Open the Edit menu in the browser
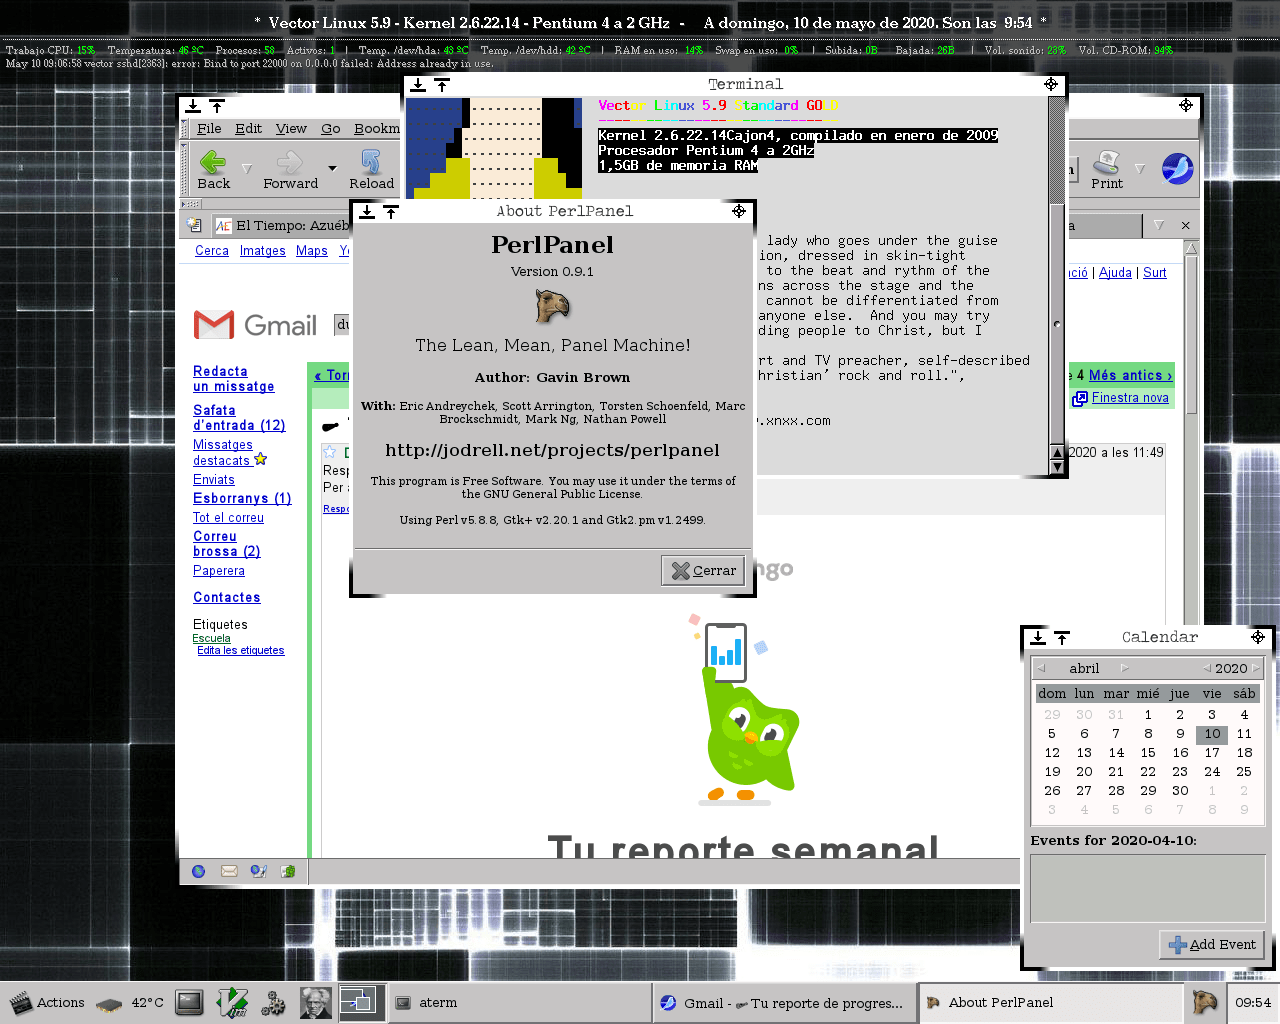Screen dimensions: 1280x1024 click(x=248, y=129)
